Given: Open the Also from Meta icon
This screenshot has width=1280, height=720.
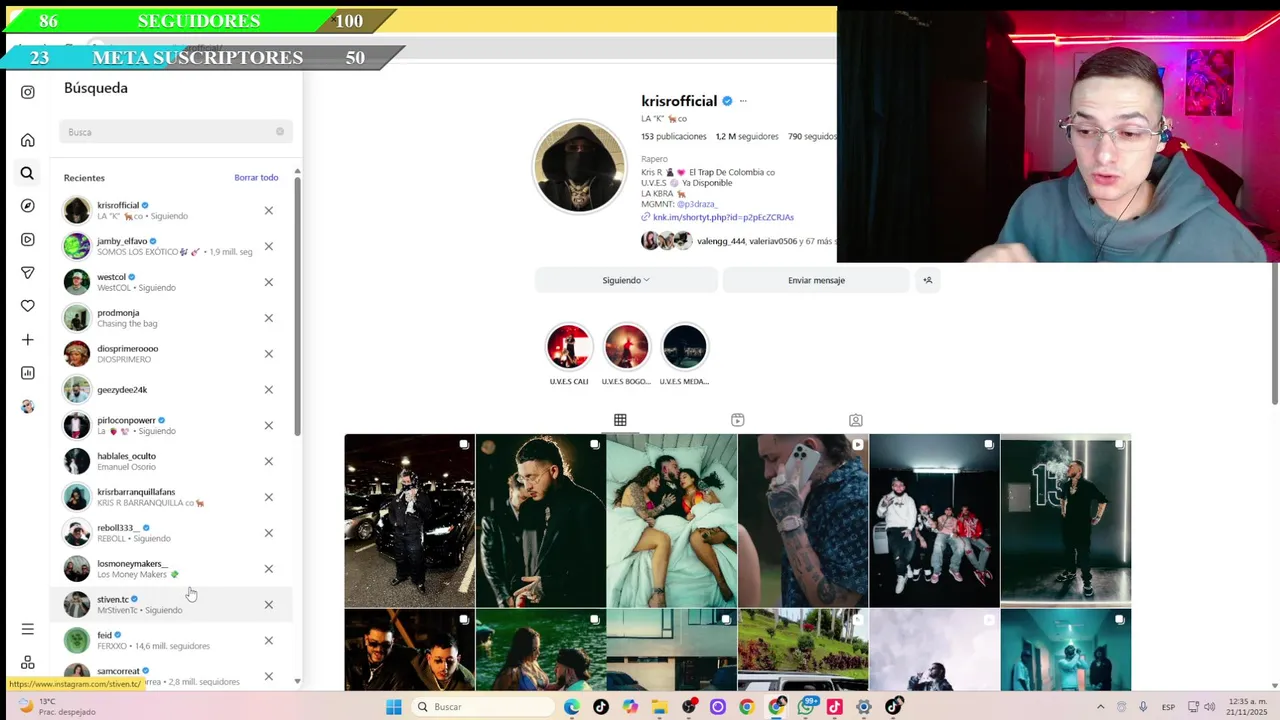Looking at the screenshot, I should (x=28, y=663).
